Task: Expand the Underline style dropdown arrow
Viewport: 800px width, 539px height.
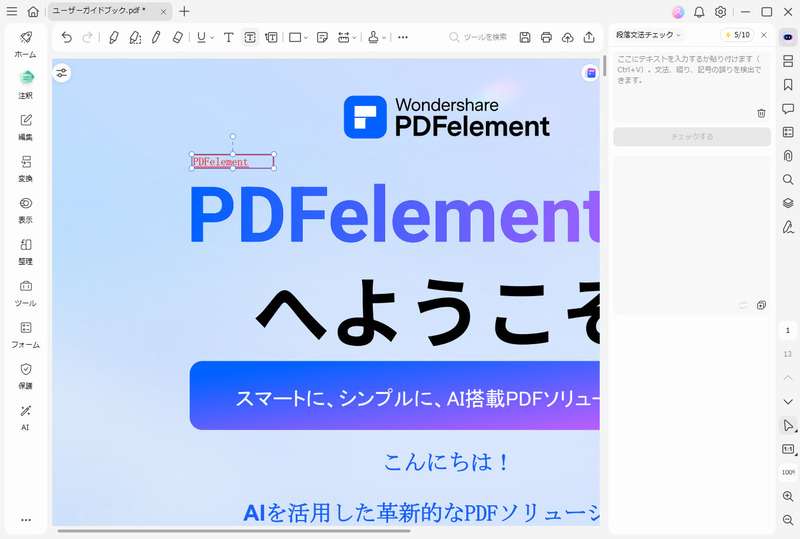Action: [x=212, y=37]
